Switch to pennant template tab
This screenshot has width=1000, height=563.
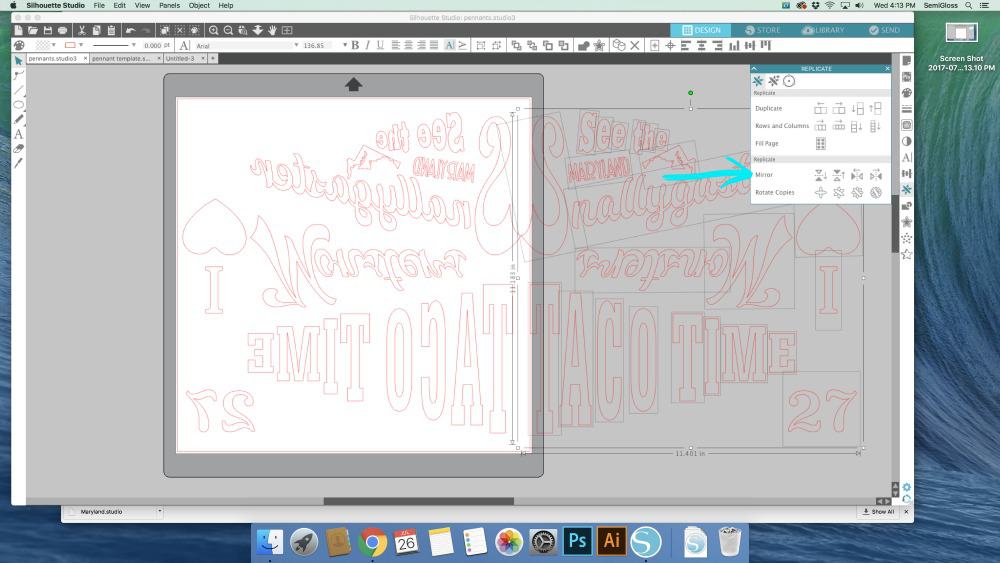(x=121, y=58)
